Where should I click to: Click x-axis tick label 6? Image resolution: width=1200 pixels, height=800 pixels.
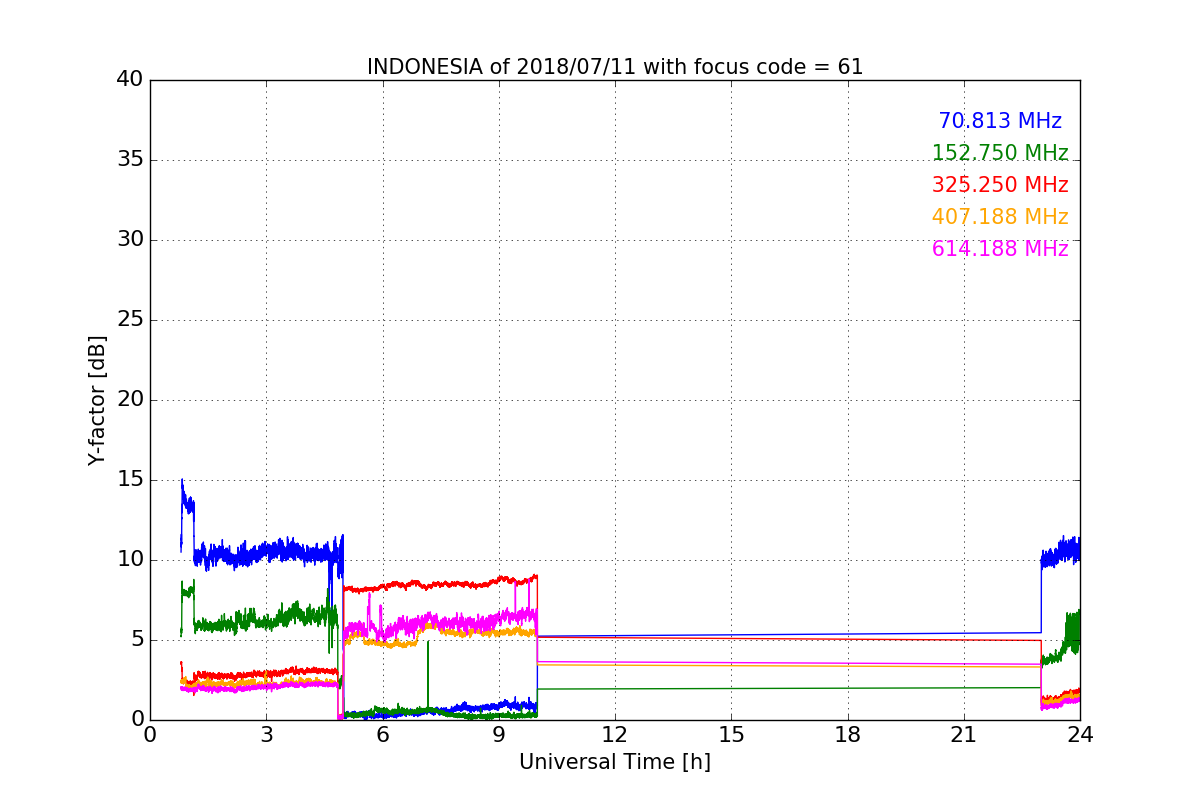[x=382, y=734]
